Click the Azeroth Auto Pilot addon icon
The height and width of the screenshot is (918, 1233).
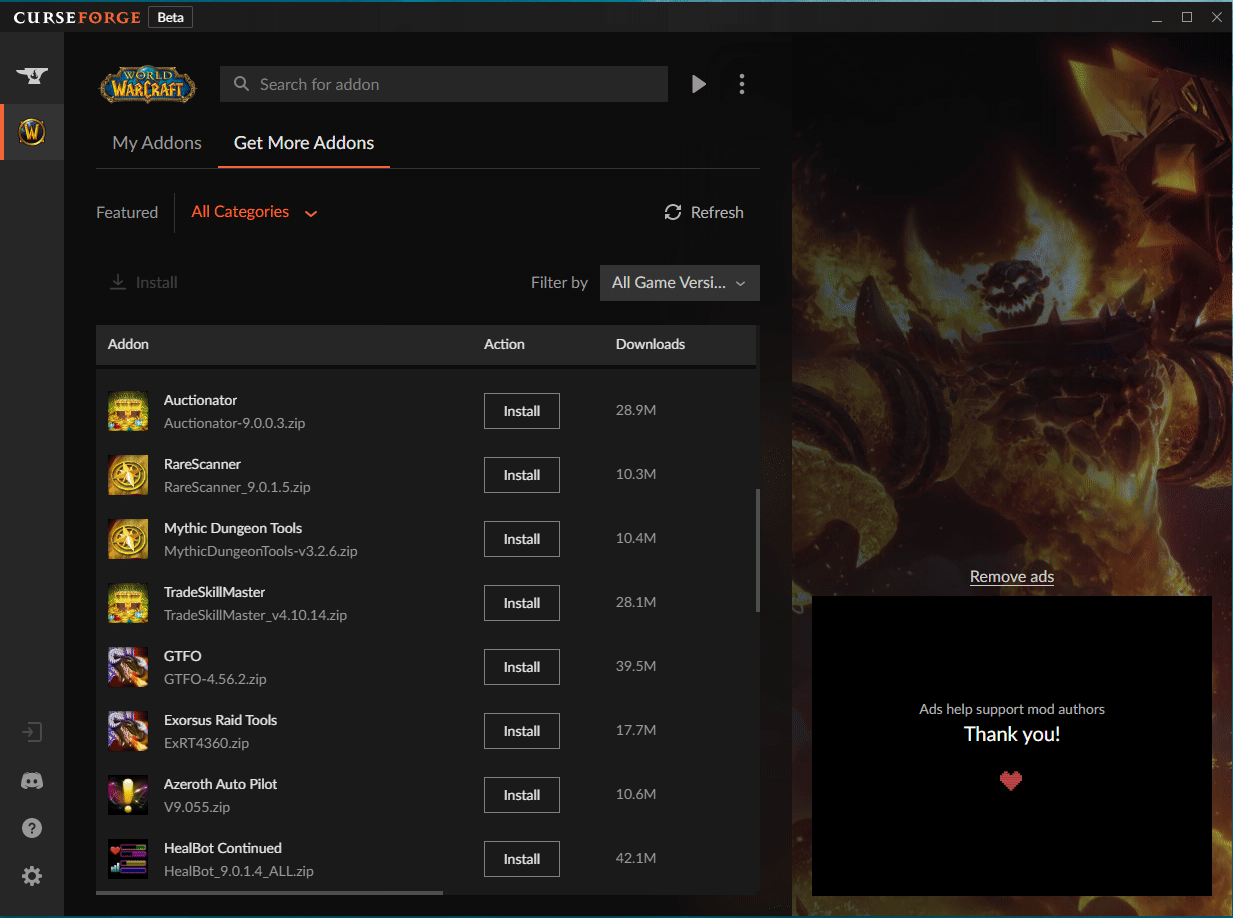click(x=128, y=795)
